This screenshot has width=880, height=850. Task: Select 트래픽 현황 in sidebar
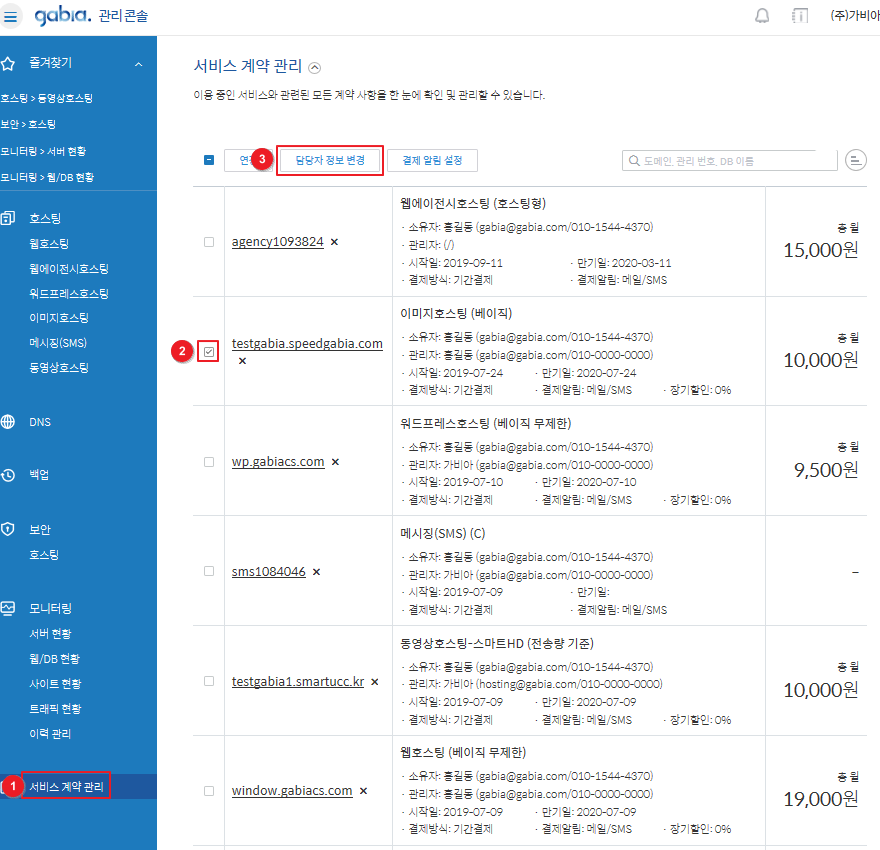(x=55, y=709)
